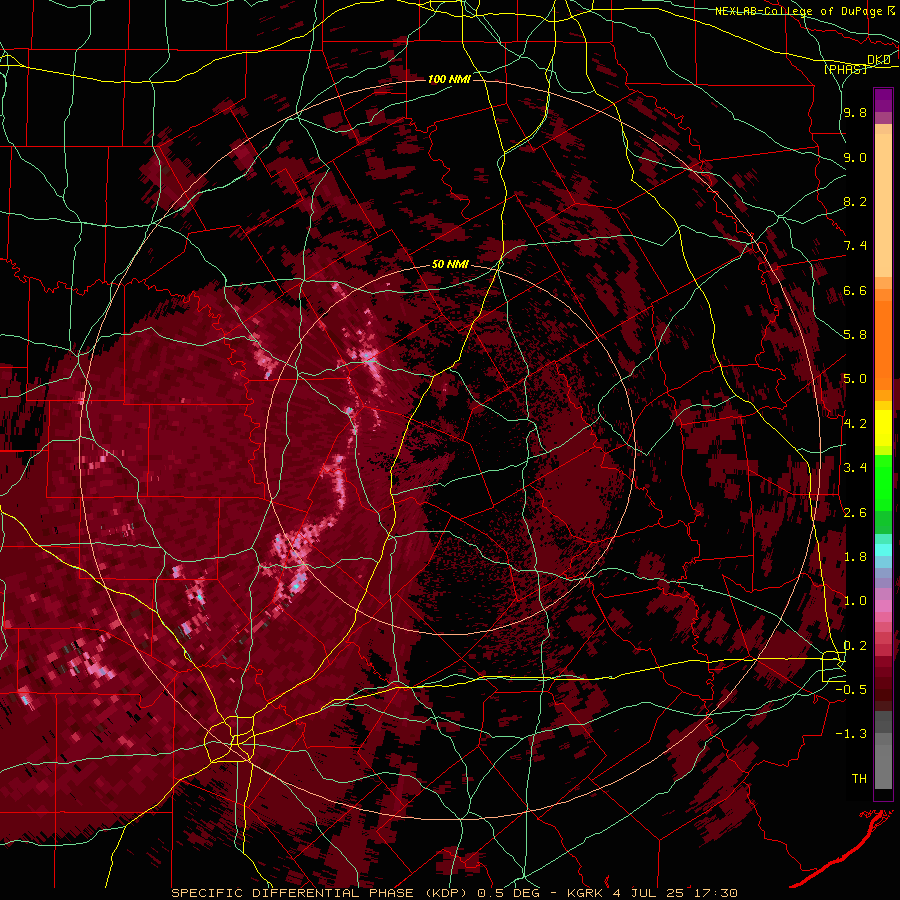Screen dimensions: 900x900
Task: Click the 0.2 scale value
Action: pyautogui.click(x=855, y=645)
